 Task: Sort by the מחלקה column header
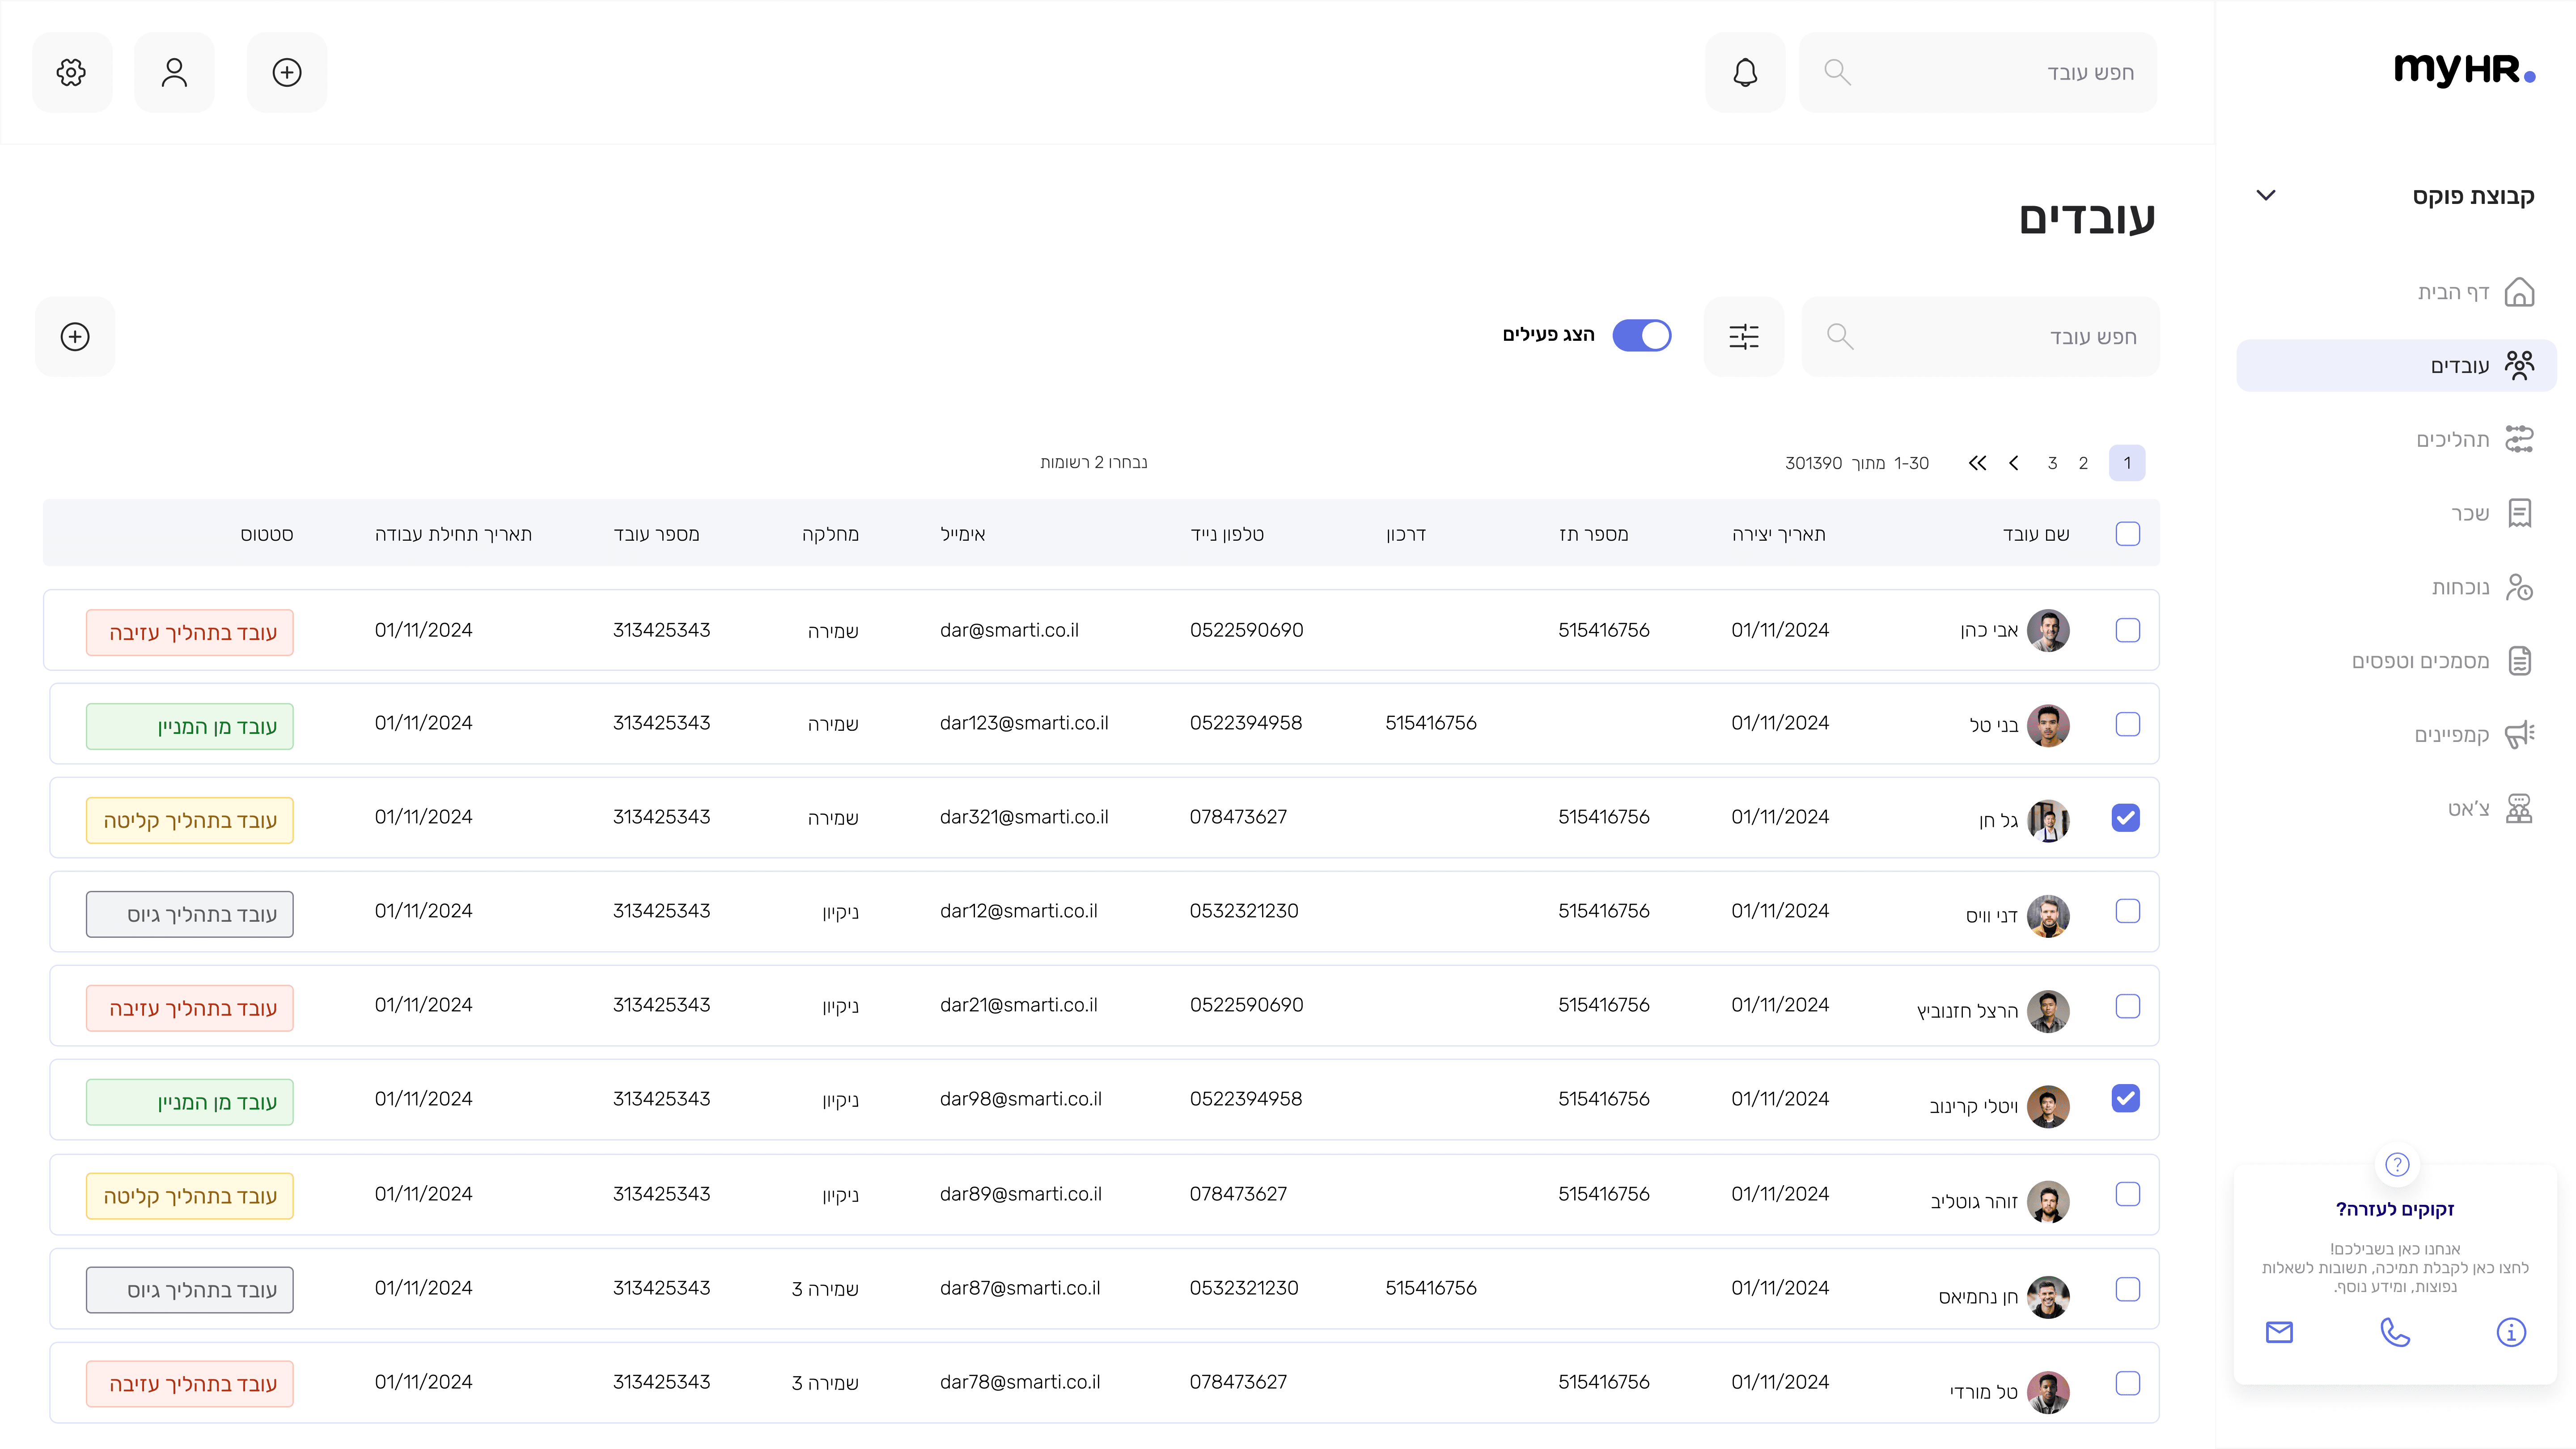(830, 534)
